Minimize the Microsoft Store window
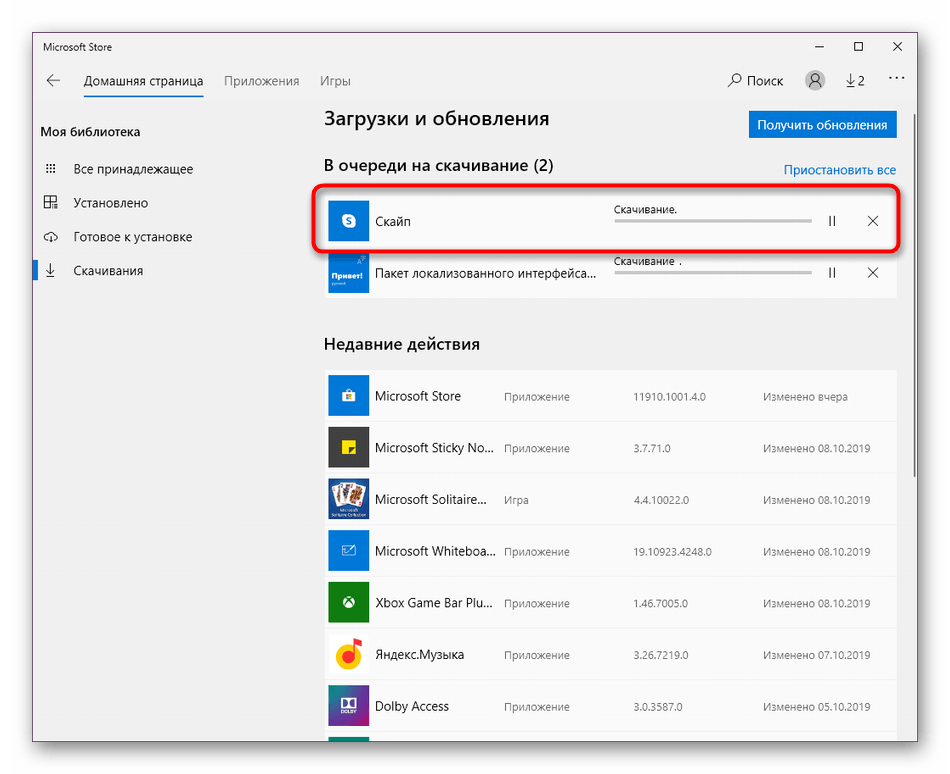The height and width of the screenshot is (774, 950). pyautogui.click(x=819, y=47)
